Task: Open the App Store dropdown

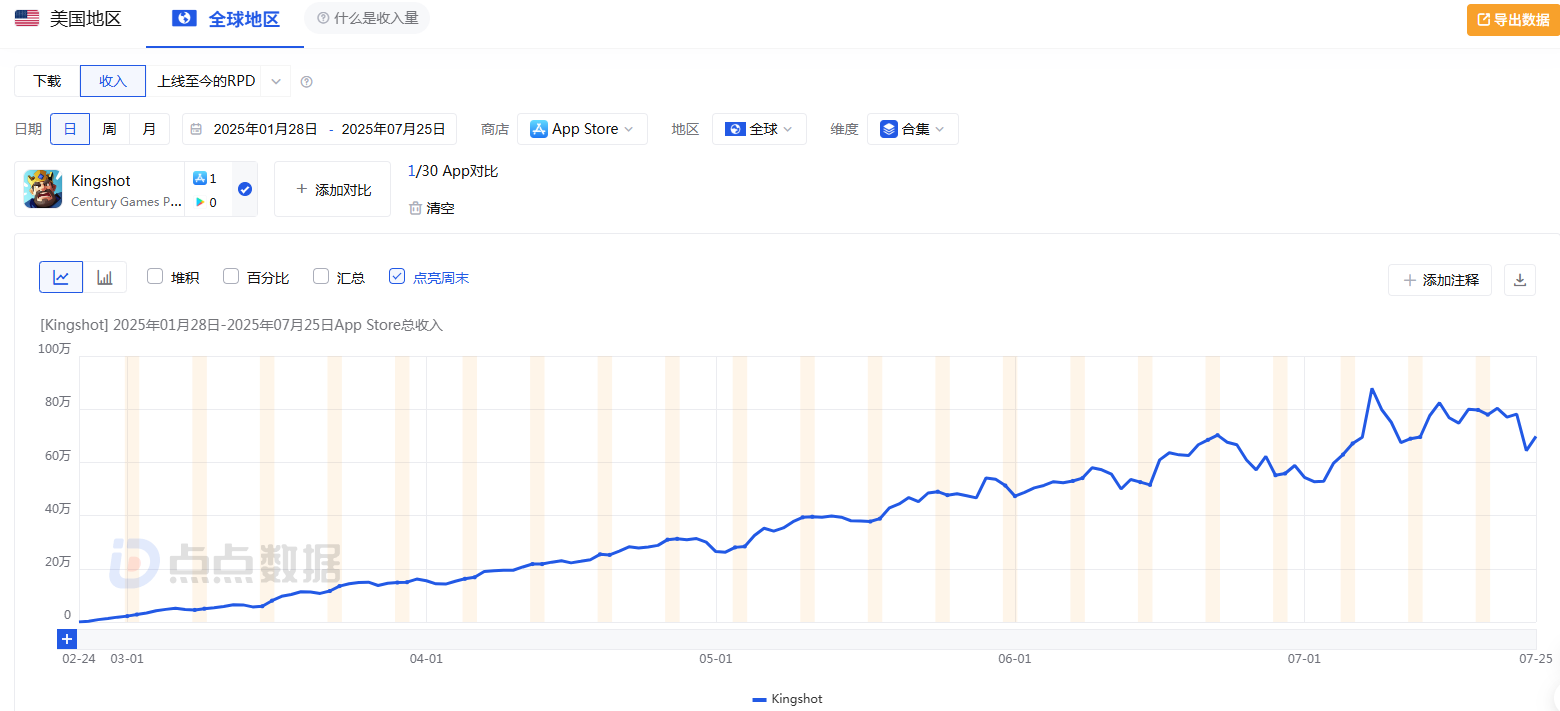Action: (582, 129)
